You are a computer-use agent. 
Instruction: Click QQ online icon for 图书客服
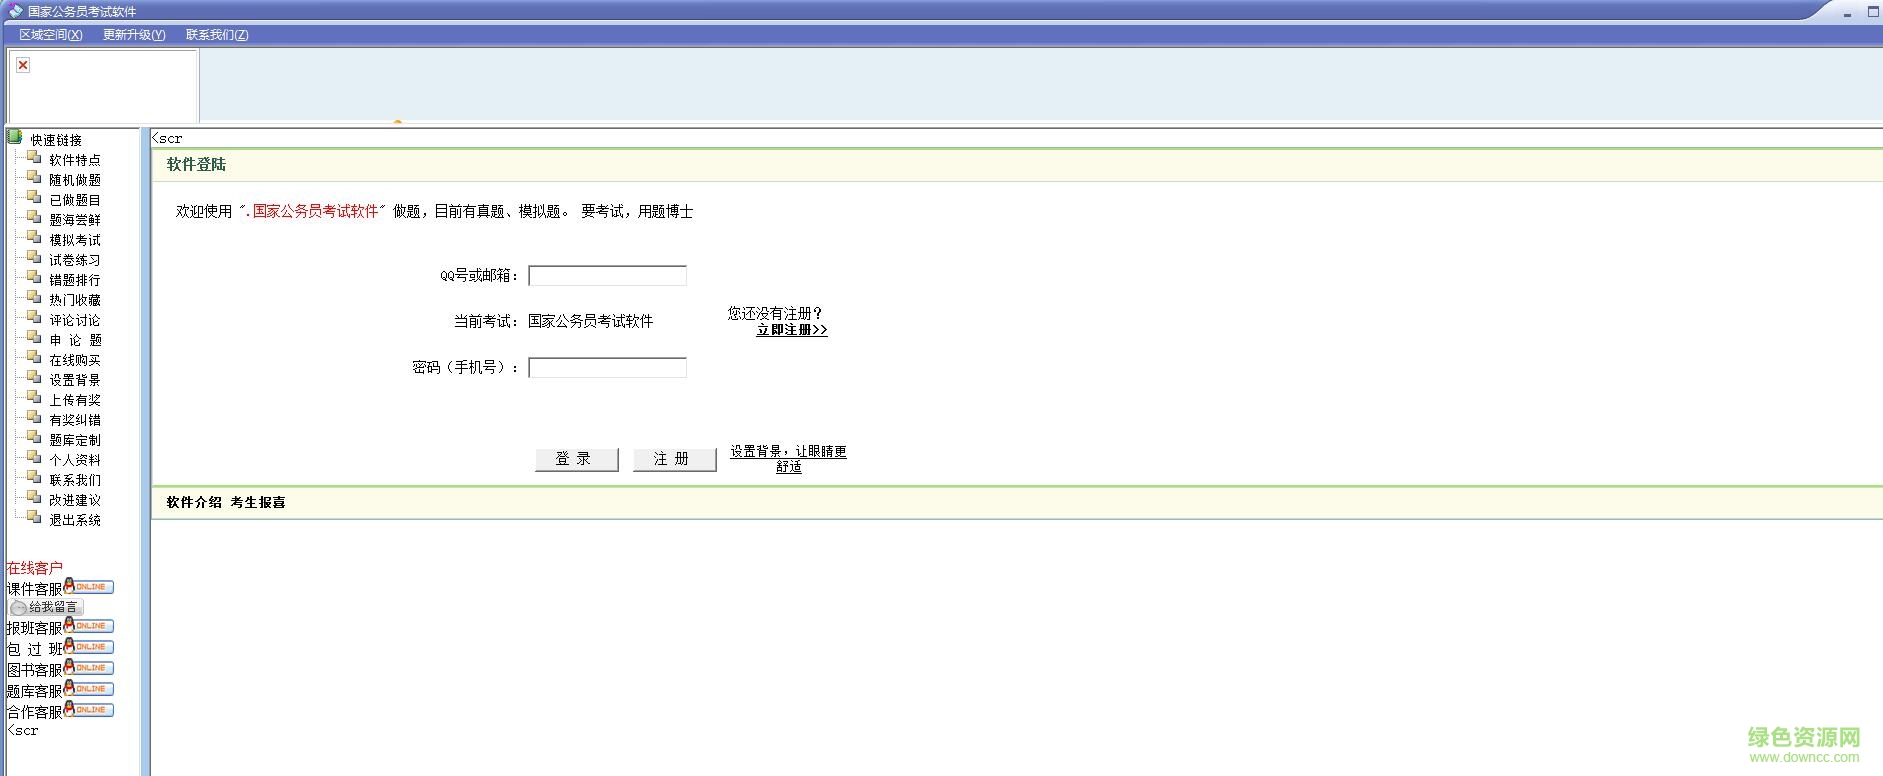[89, 667]
